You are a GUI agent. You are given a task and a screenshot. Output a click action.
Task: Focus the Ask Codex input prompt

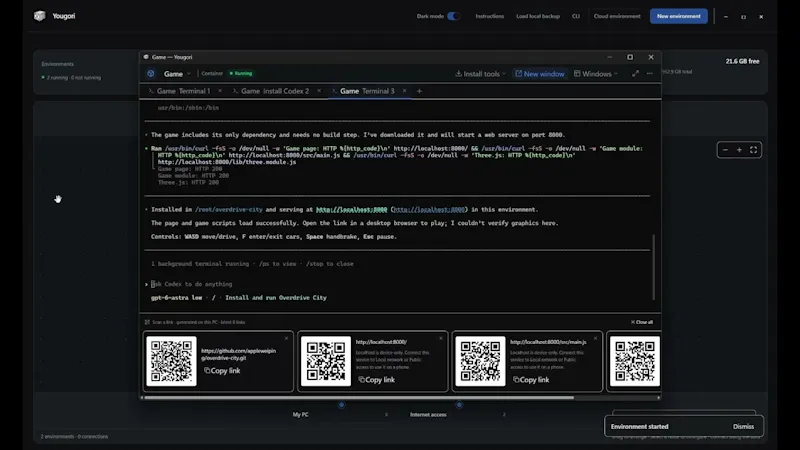tap(191, 284)
